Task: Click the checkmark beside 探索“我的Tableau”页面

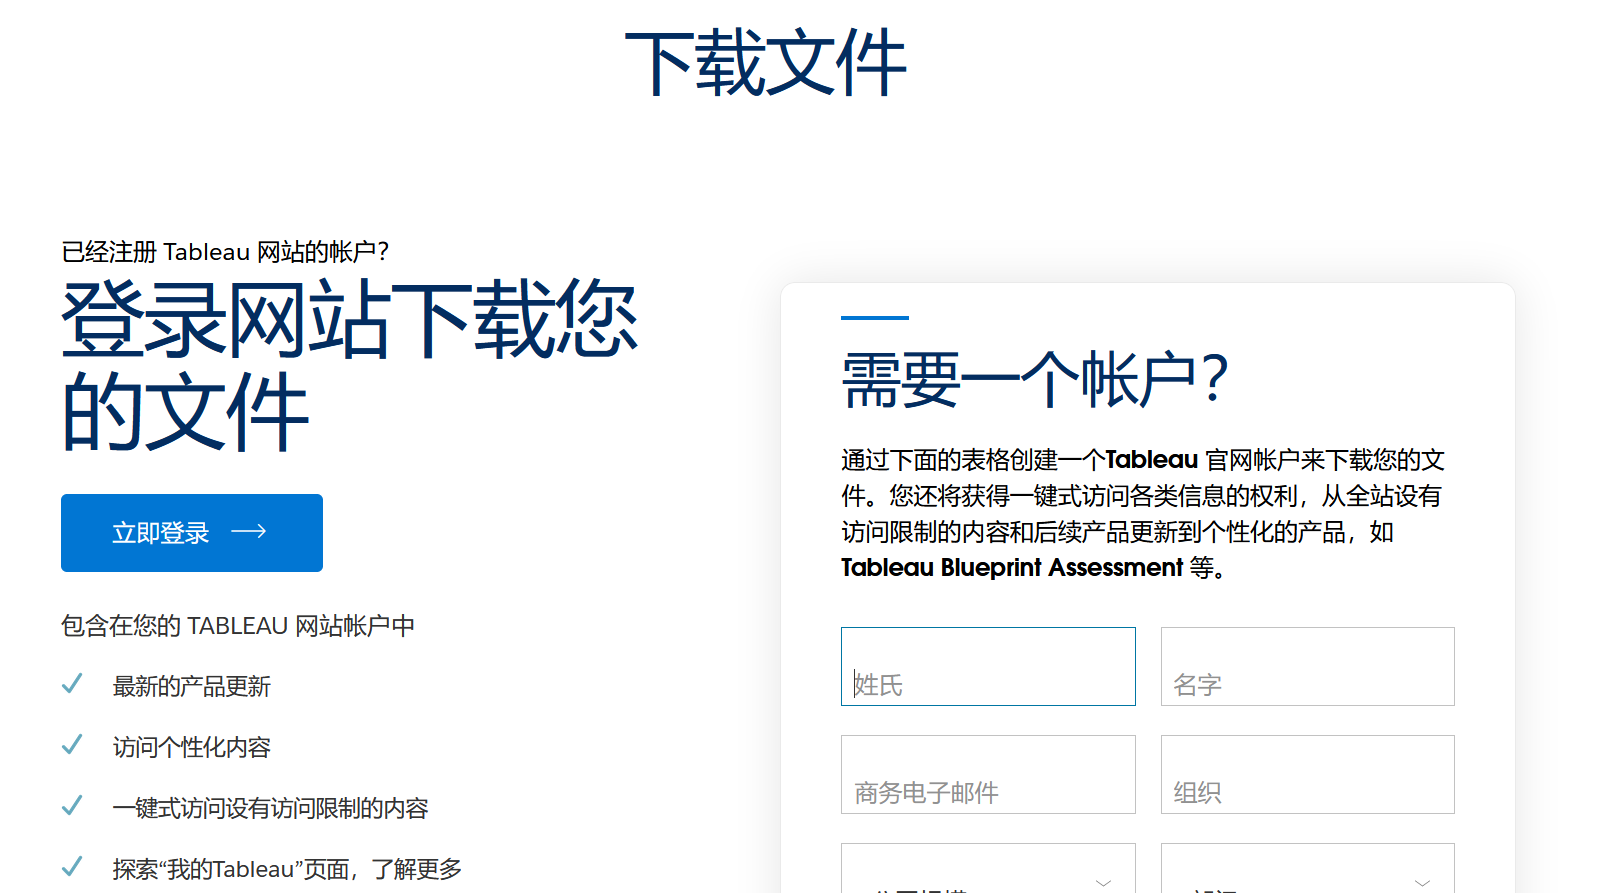Action: click(x=72, y=867)
